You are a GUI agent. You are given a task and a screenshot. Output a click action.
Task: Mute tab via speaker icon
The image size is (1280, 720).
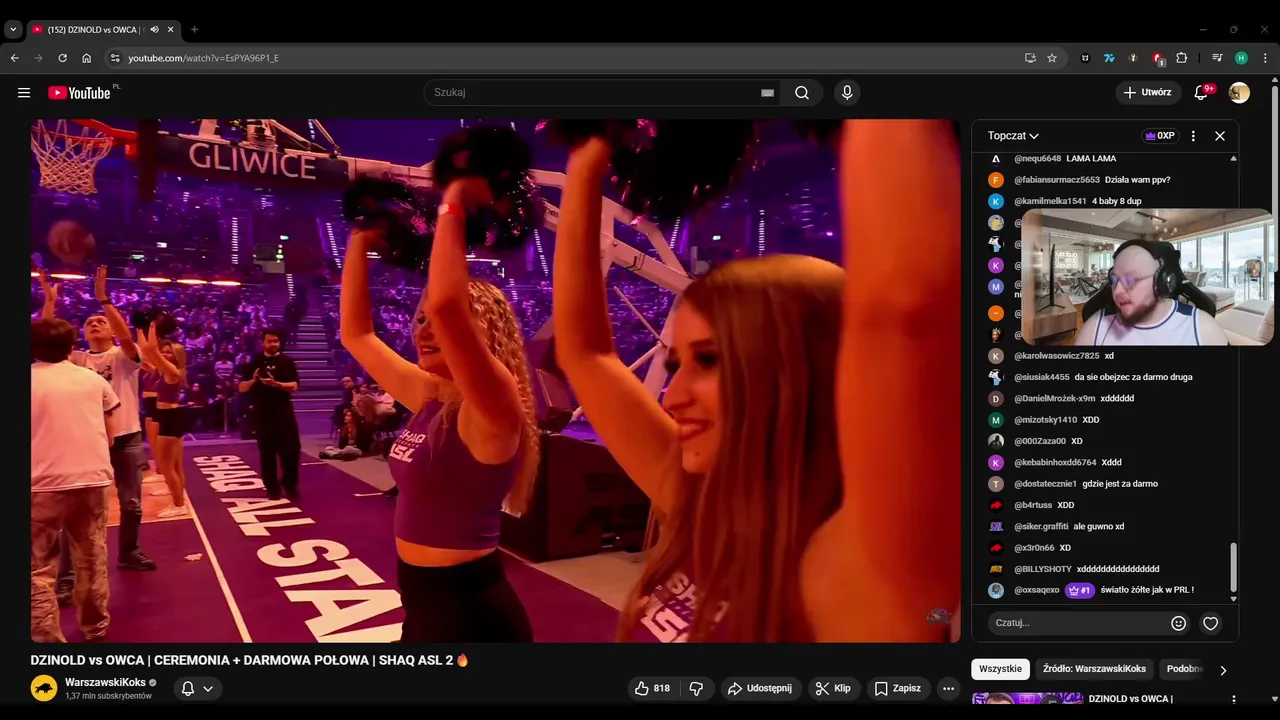[x=154, y=30]
